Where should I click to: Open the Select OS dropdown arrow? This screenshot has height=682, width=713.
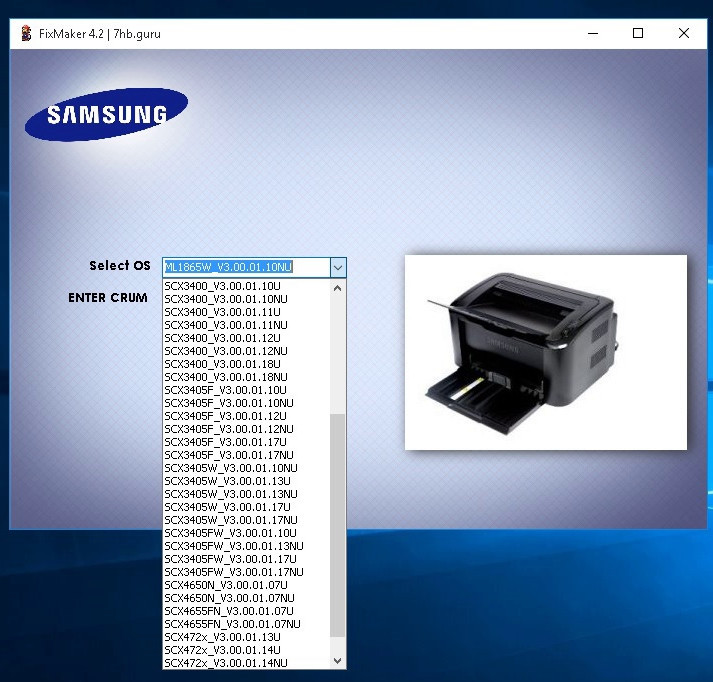pyautogui.click(x=338, y=267)
